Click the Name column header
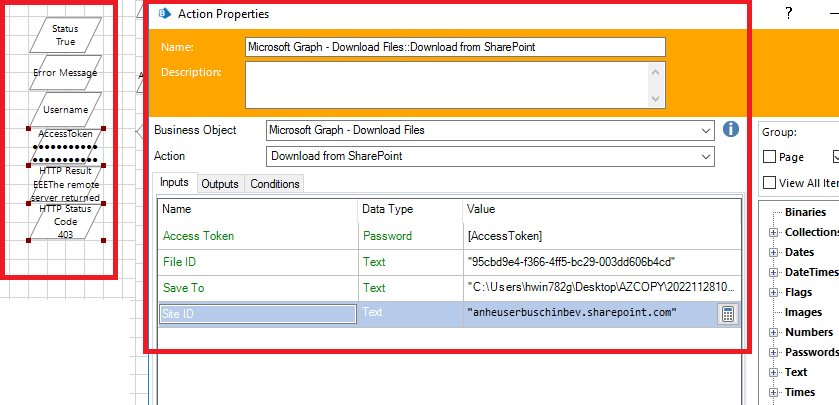Image resolution: width=839 pixels, height=405 pixels. point(258,209)
